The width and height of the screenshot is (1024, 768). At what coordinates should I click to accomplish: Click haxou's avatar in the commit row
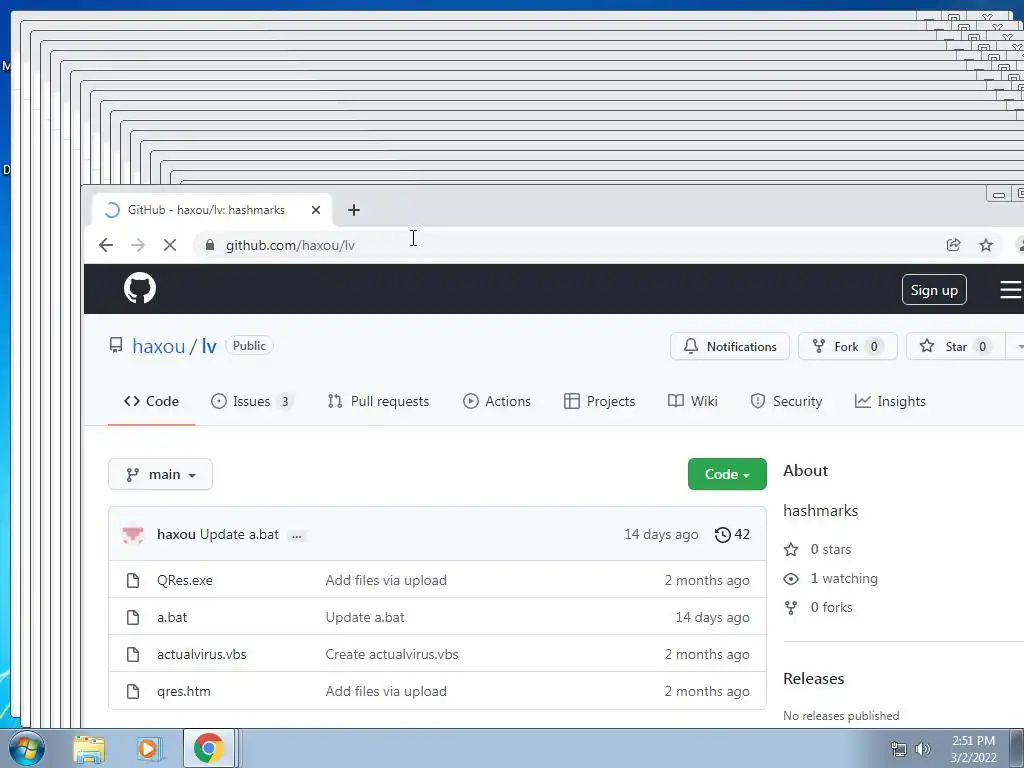[x=133, y=534]
